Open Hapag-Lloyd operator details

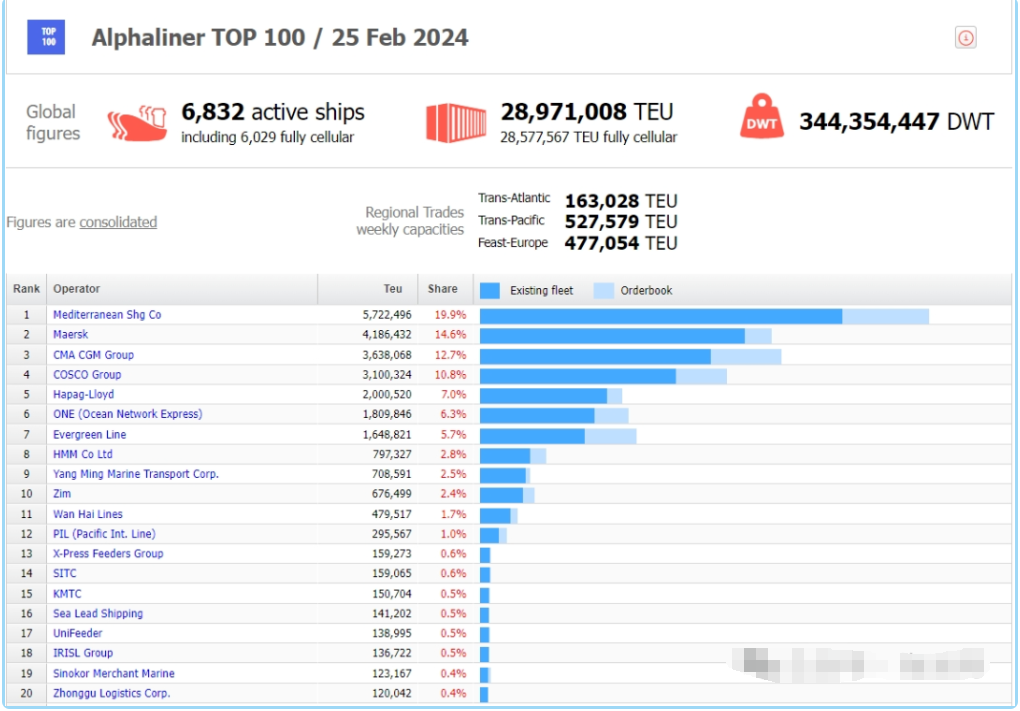point(84,394)
